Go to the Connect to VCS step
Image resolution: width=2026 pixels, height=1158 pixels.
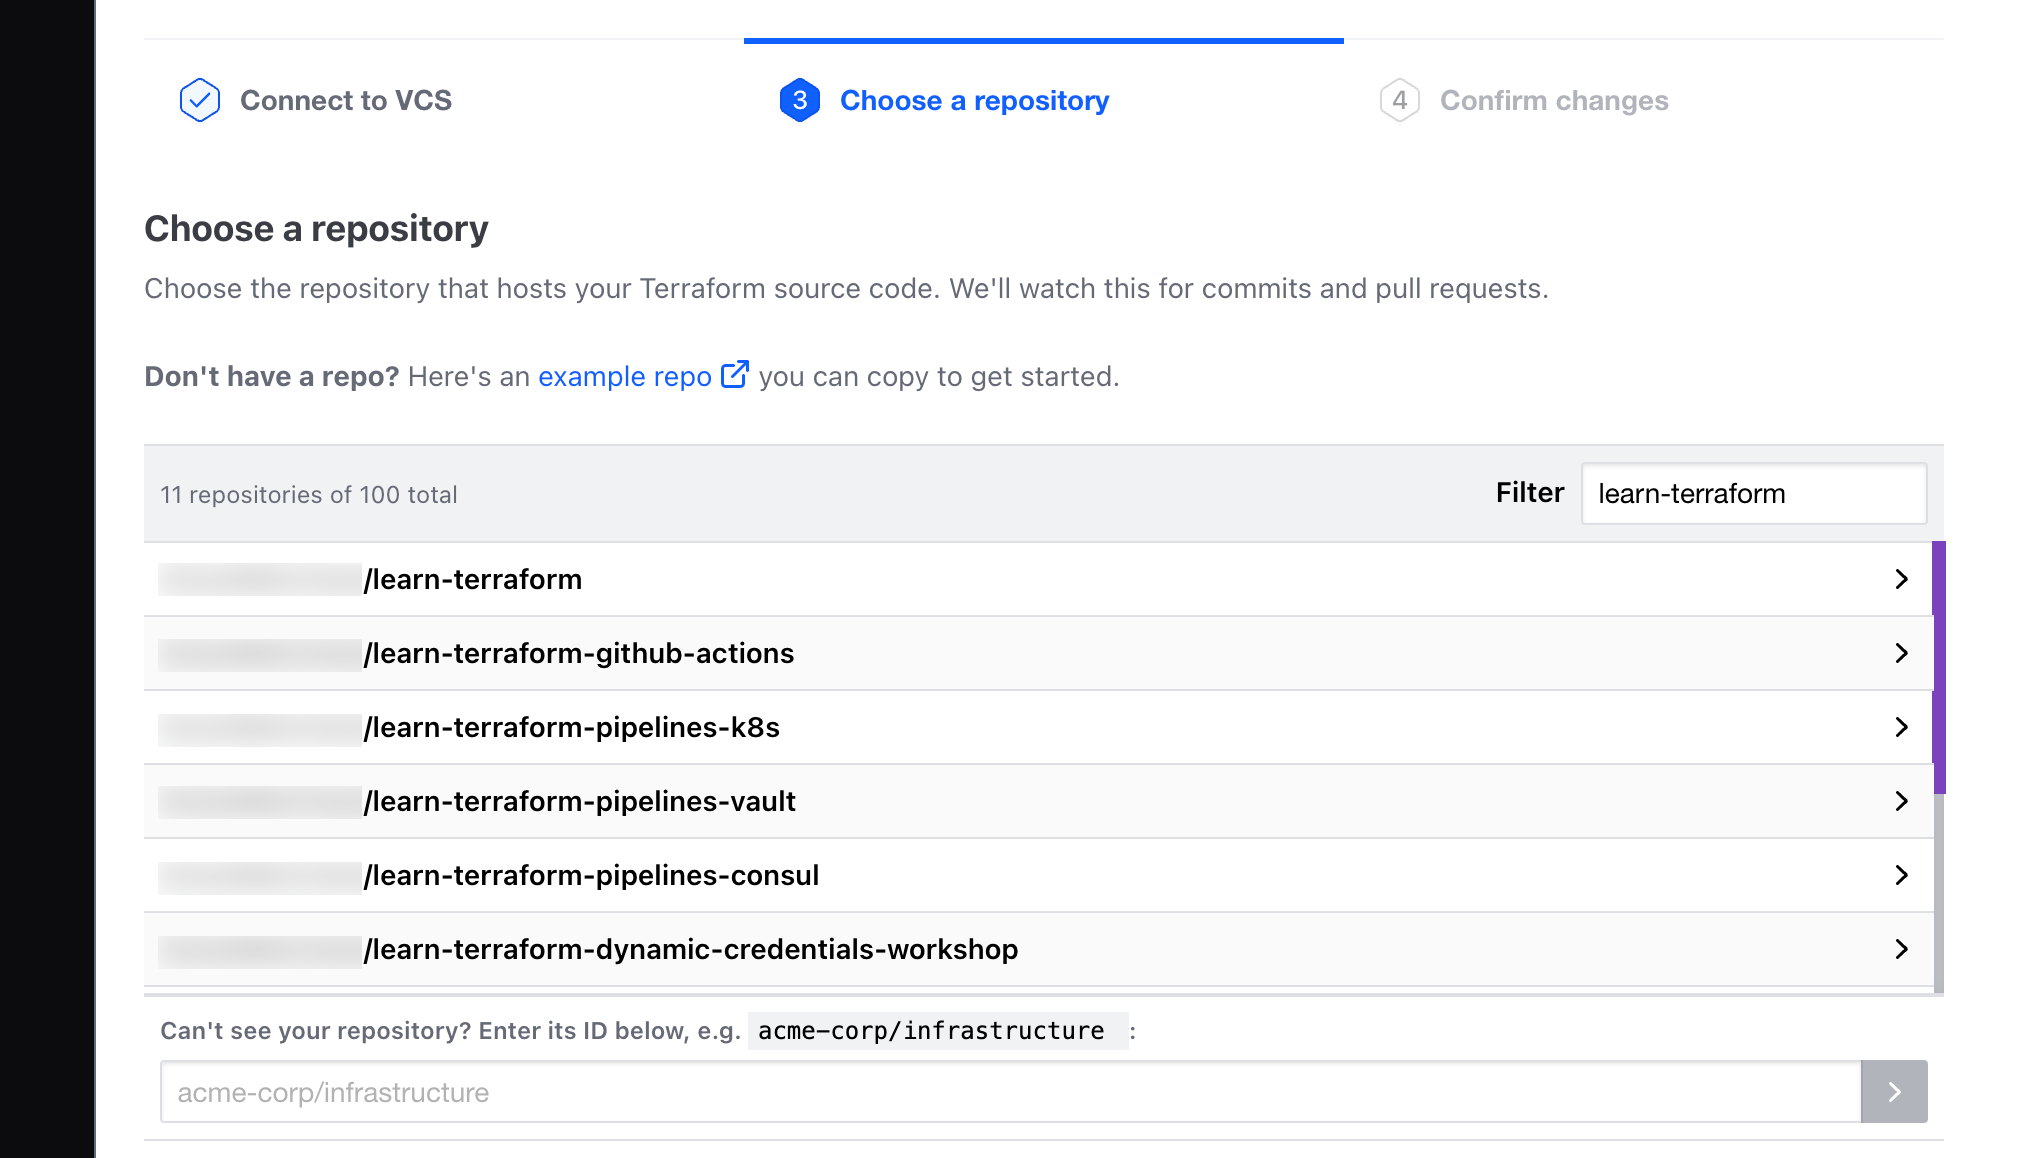(x=345, y=100)
